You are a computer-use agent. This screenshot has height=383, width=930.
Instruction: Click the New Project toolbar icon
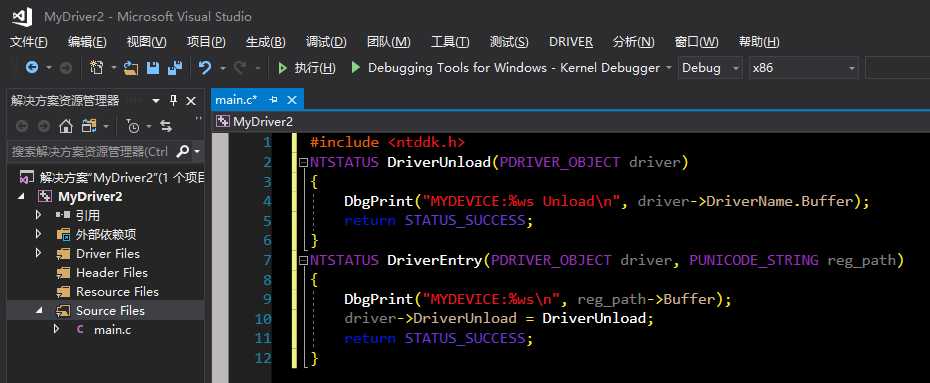coord(96,68)
